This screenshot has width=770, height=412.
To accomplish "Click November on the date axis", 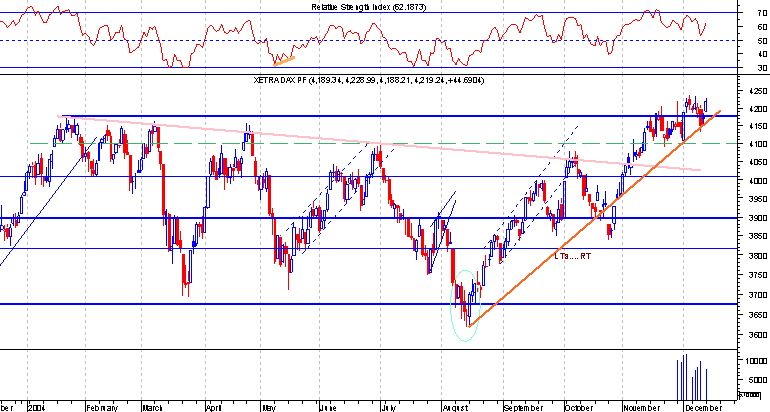I will [x=641, y=408].
